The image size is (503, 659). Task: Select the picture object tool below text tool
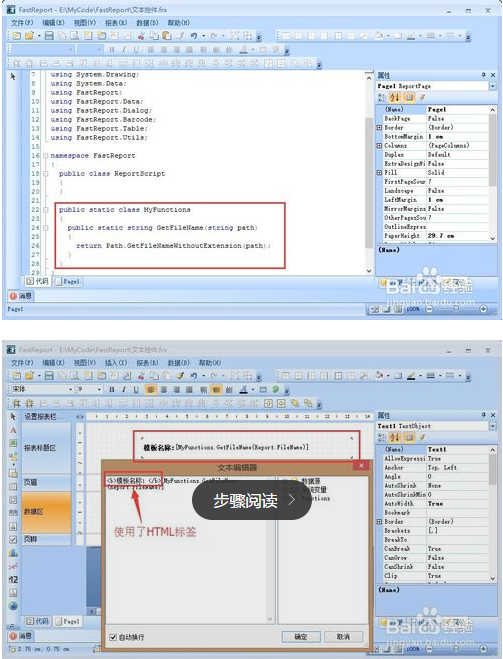(13, 443)
